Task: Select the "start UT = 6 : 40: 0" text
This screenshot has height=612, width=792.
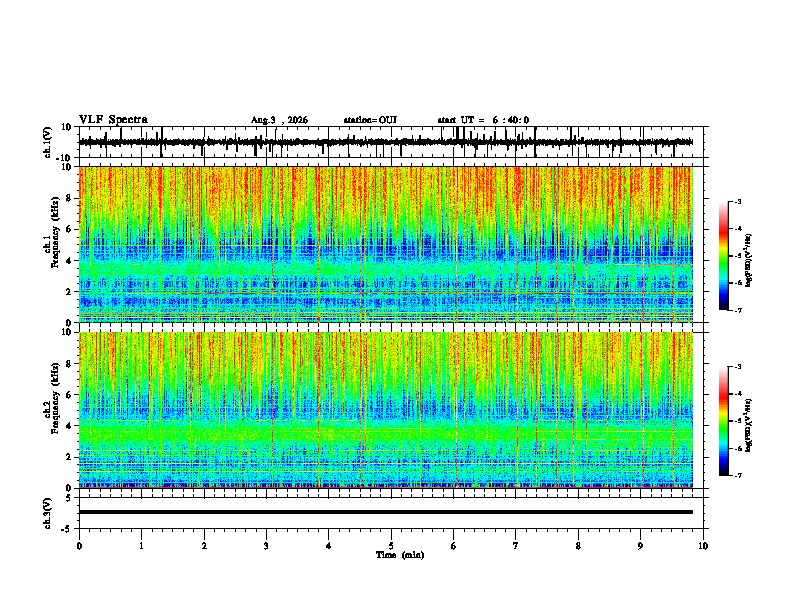Action: click(x=483, y=120)
